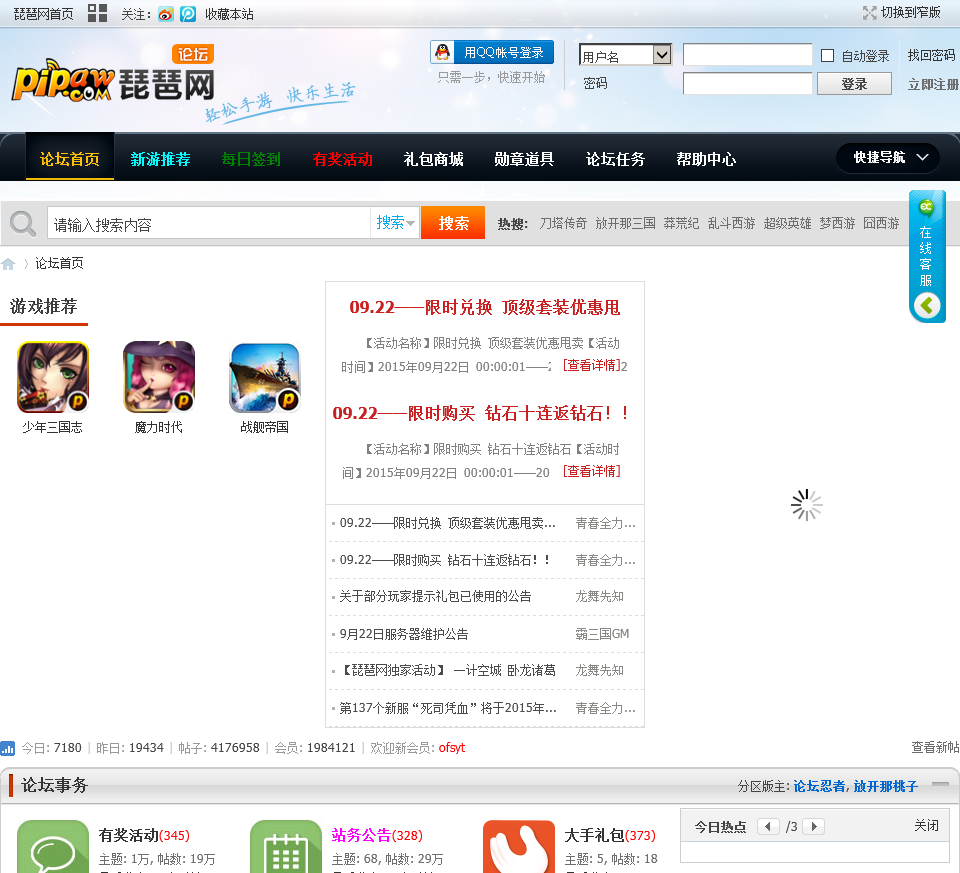
Task: Open headline 09.22限时兑换 顶级套装优惠甩
Action: [485, 307]
